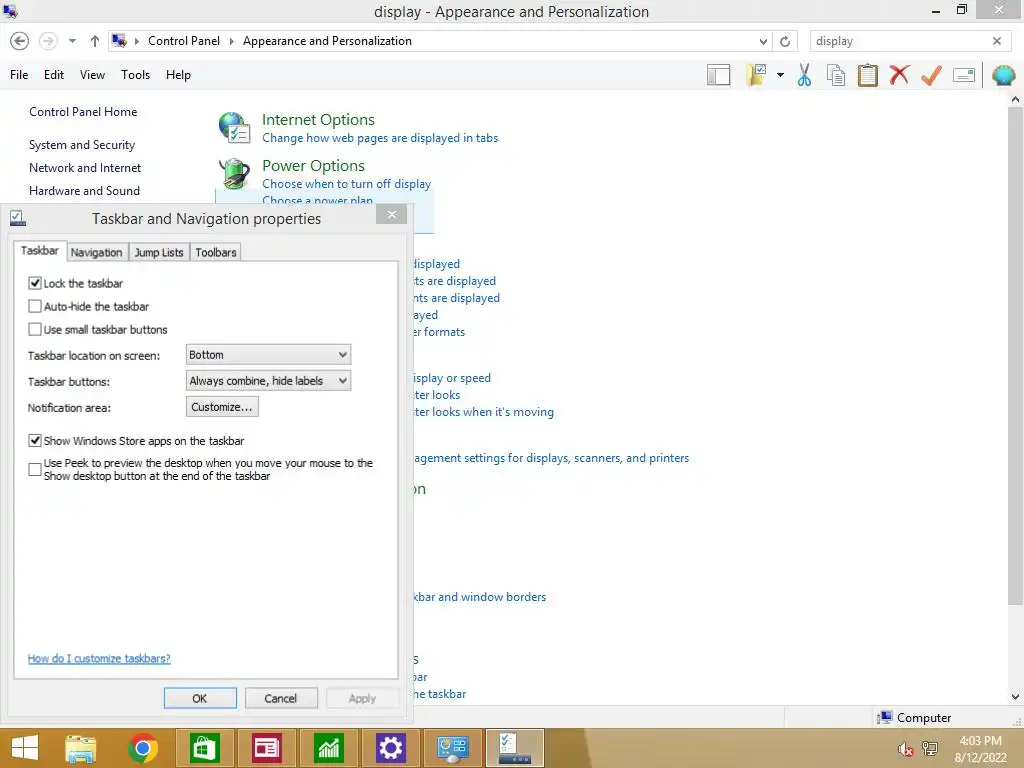Click the Properties toolbar icon

click(964, 75)
